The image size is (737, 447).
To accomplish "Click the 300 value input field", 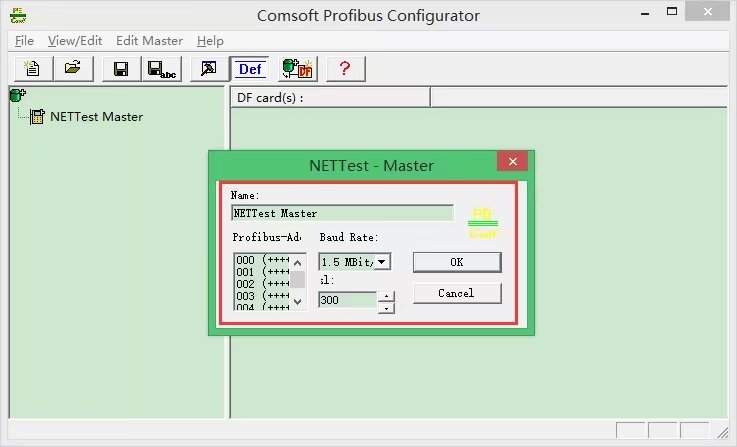I will pos(347,300).
